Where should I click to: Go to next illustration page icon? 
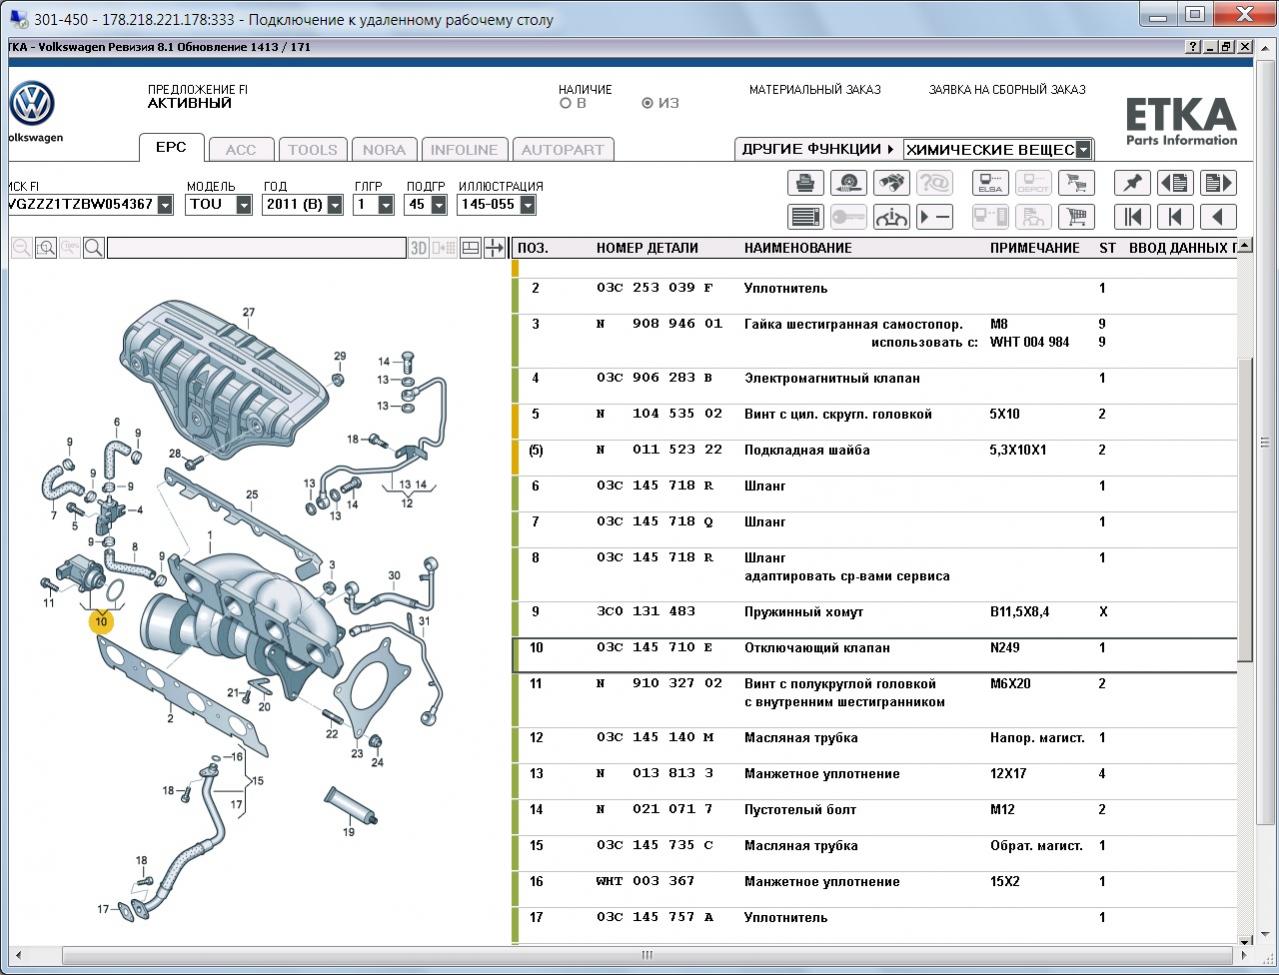[1218, 183]
